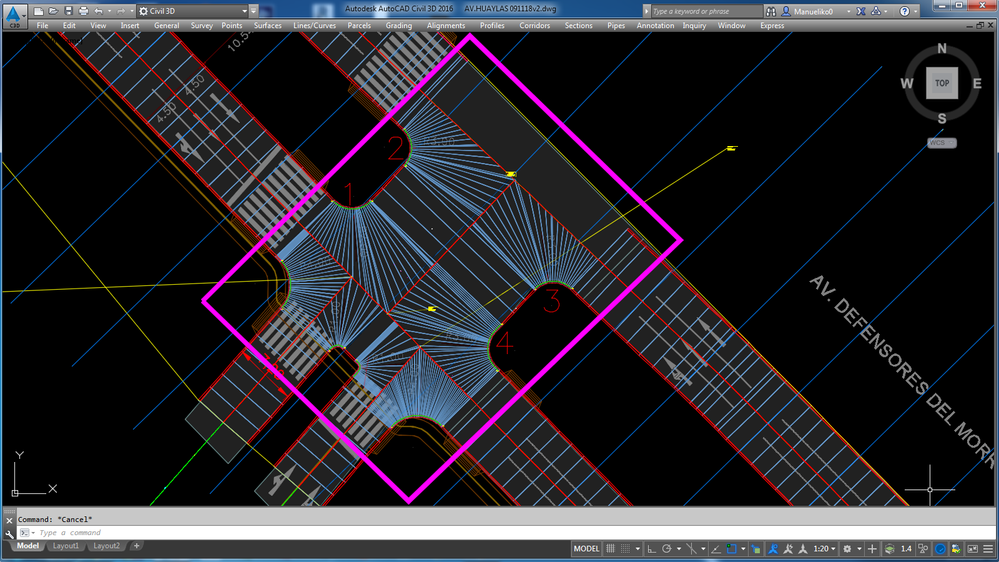Click the MODEL space status button
The image size is (999, 562).
click(x=586, y=549)
